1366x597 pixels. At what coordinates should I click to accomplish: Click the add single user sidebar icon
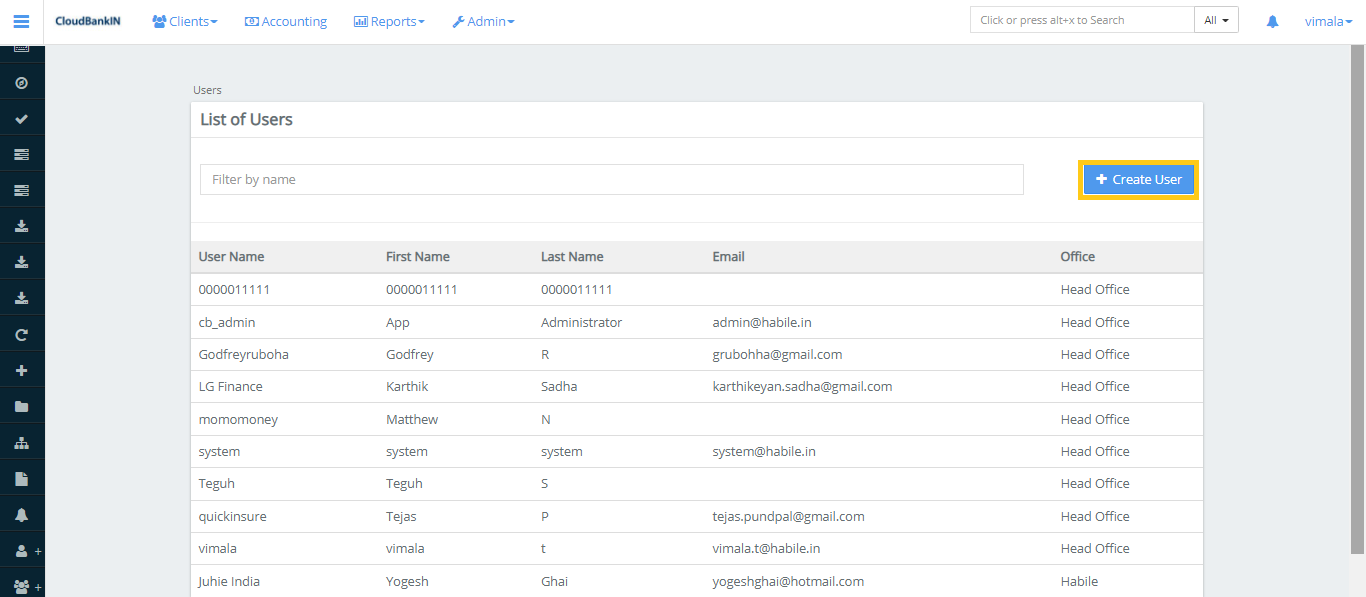tap(22, 551)
